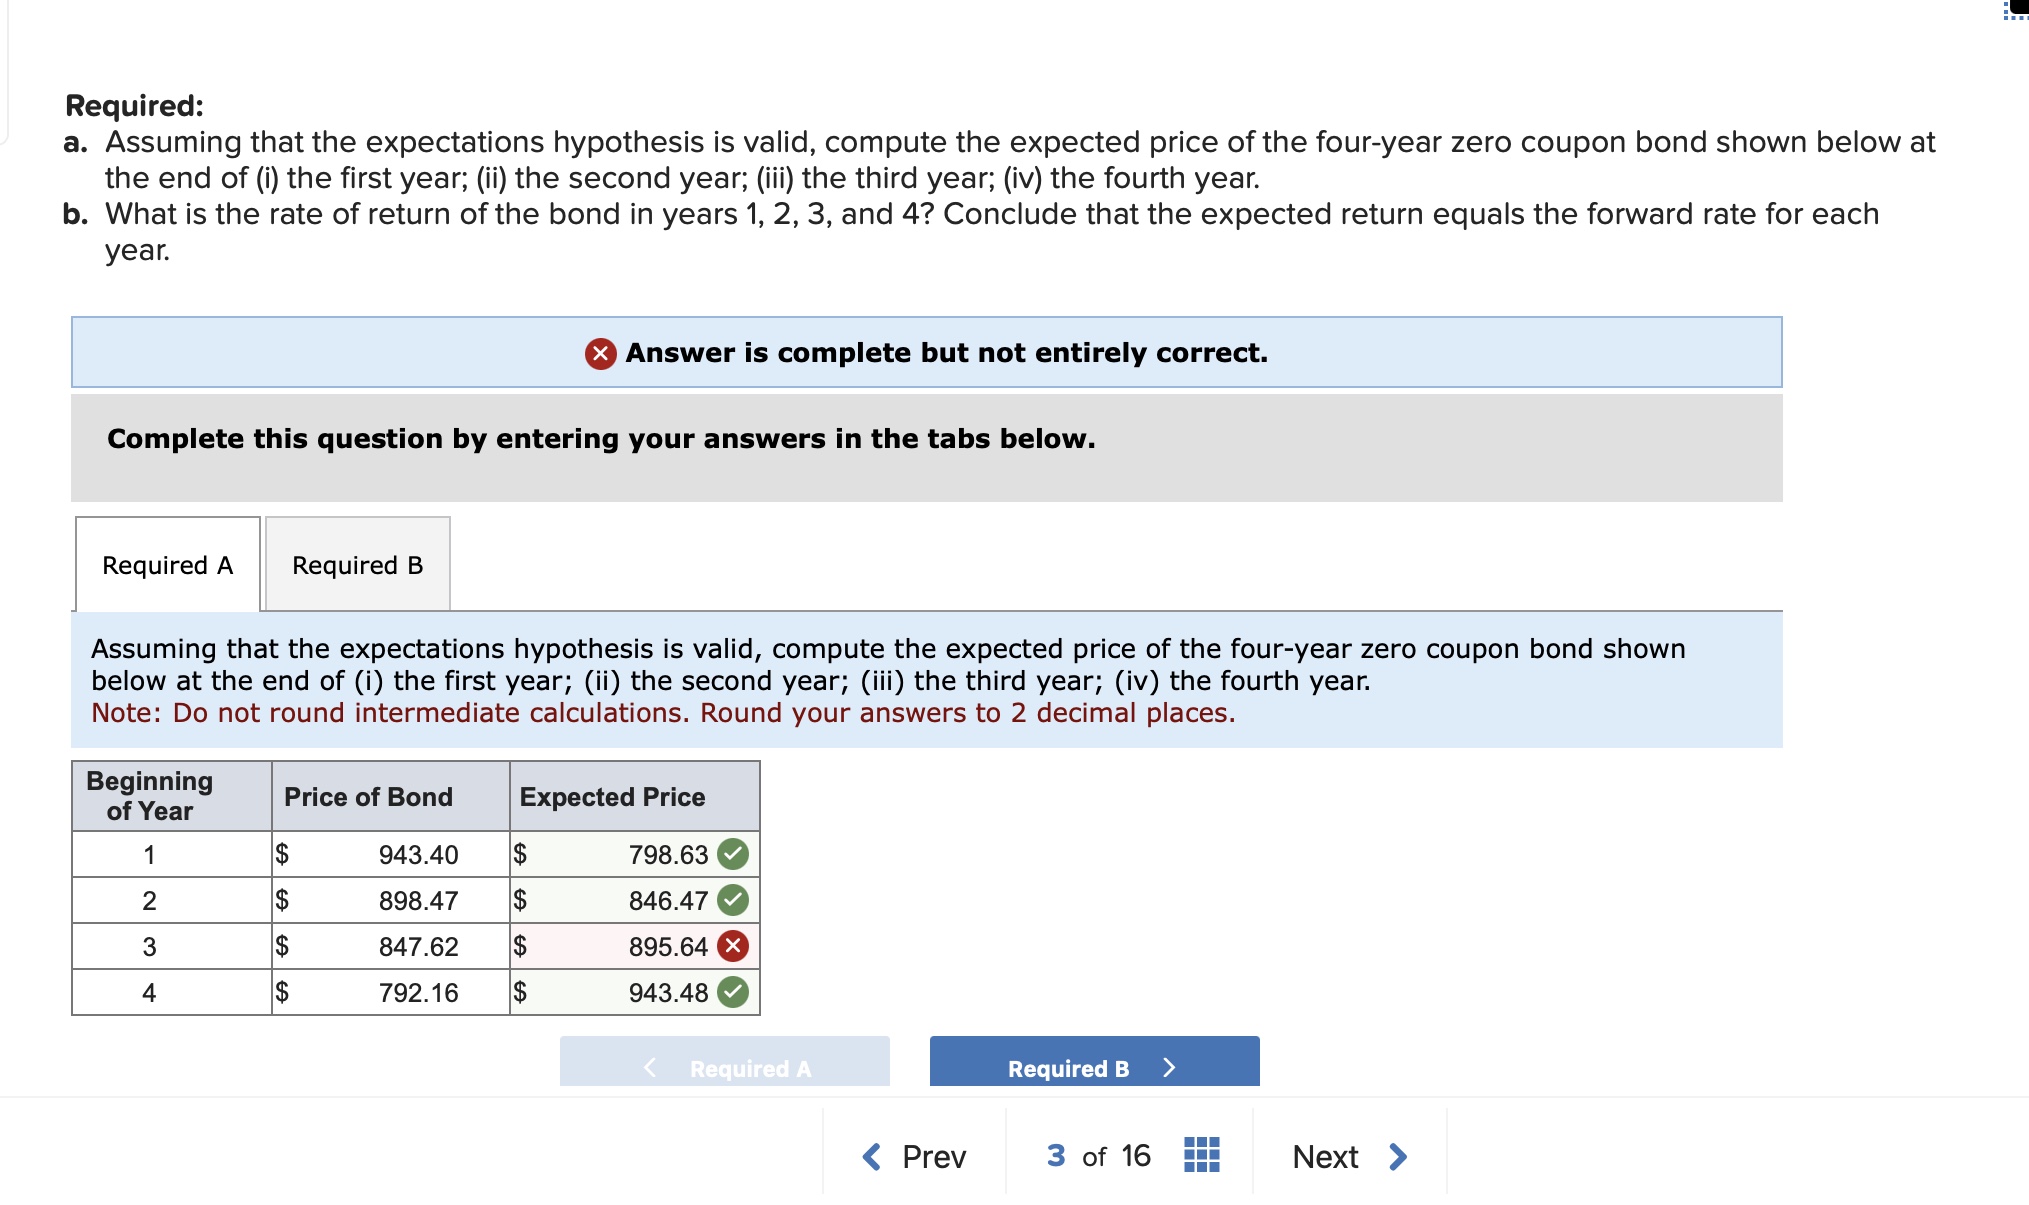Click the left chevron inside the Prev button
This screenshot has height=1205, width=2029.
point(873,1156)
